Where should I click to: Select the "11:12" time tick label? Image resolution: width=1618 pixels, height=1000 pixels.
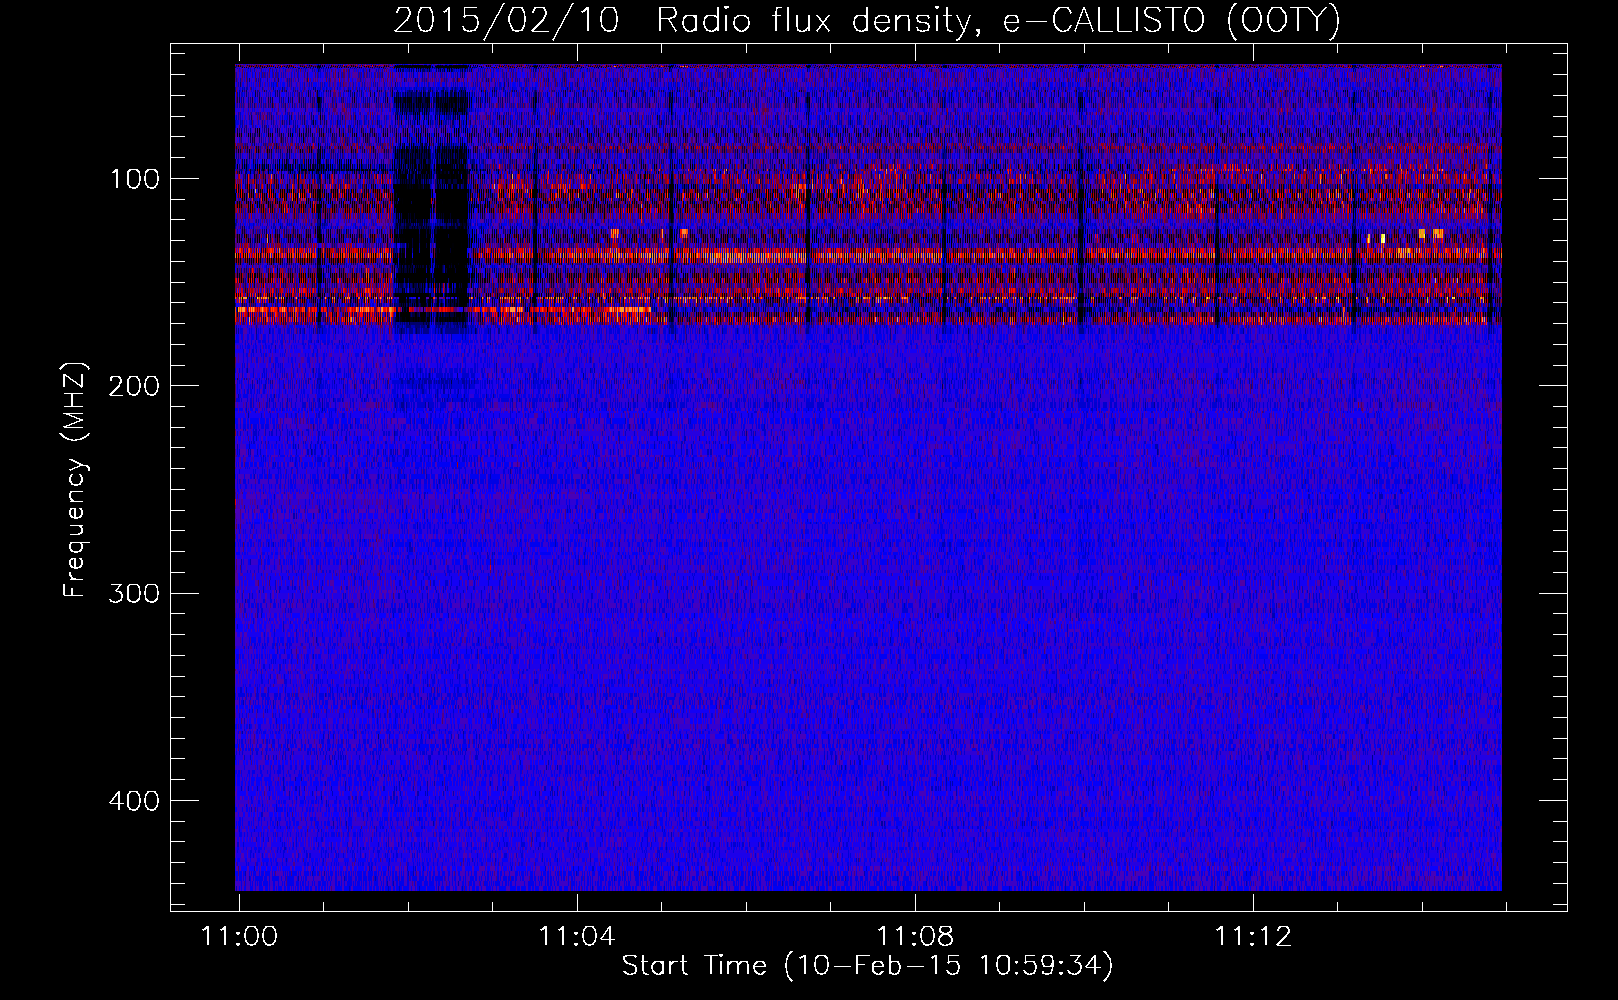1253,937
